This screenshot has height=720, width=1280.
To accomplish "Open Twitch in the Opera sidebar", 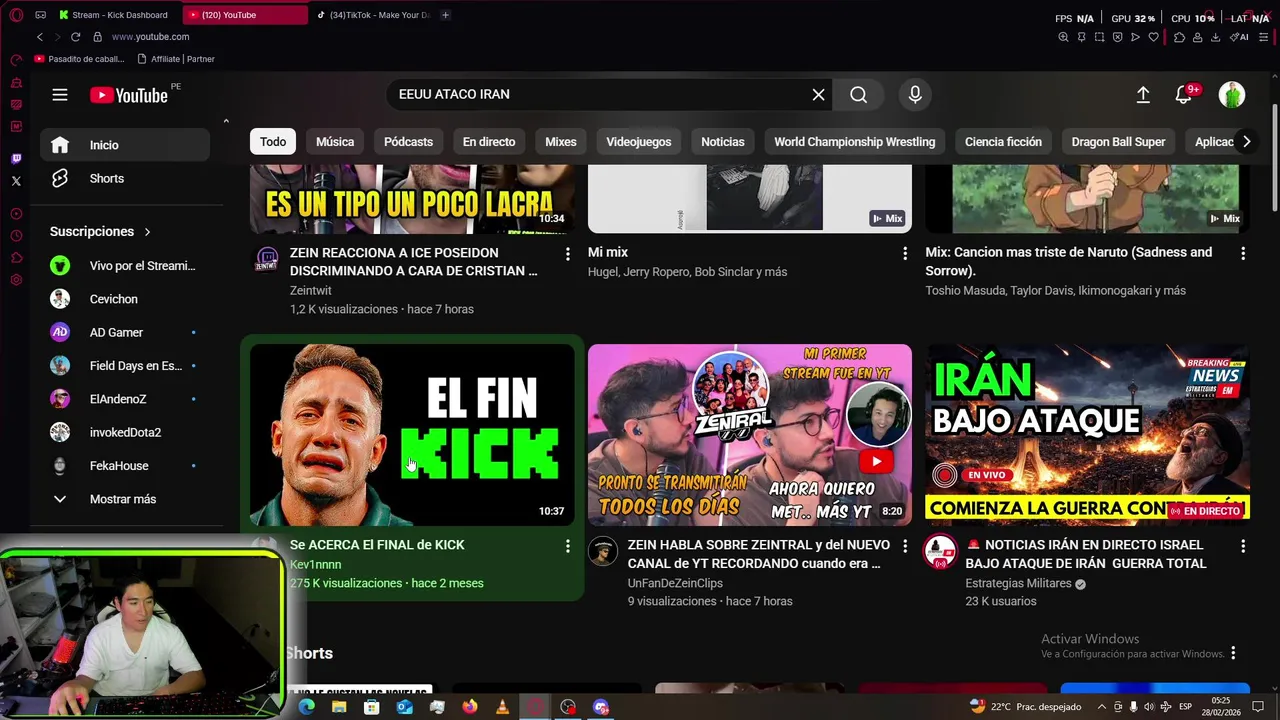I will pos(16,159).
